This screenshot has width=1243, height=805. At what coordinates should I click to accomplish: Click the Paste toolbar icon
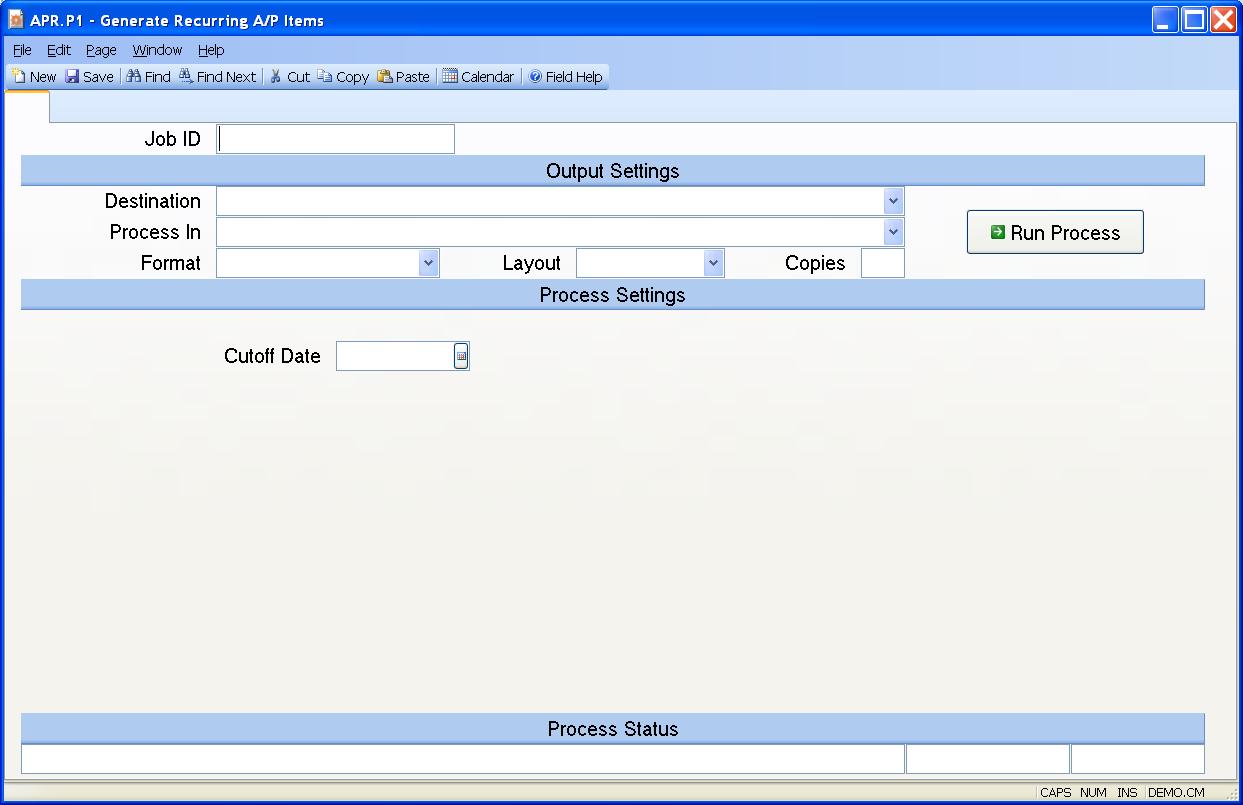(403, 77)
